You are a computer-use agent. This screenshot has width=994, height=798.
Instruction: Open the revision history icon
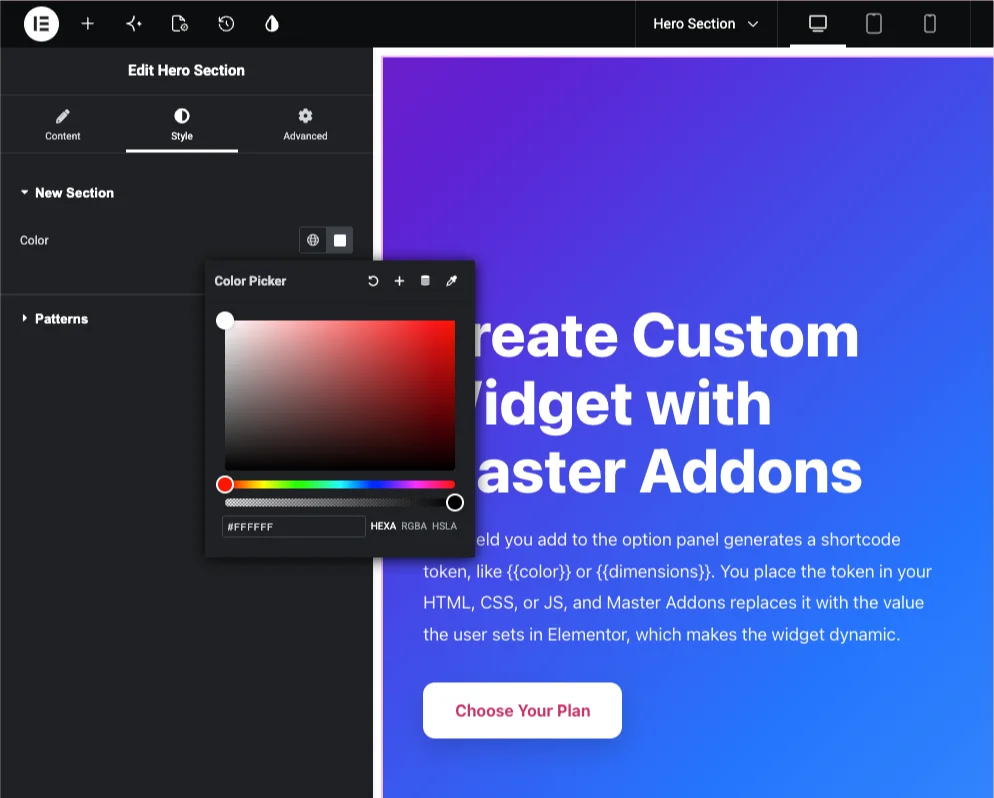coord(226,24)
